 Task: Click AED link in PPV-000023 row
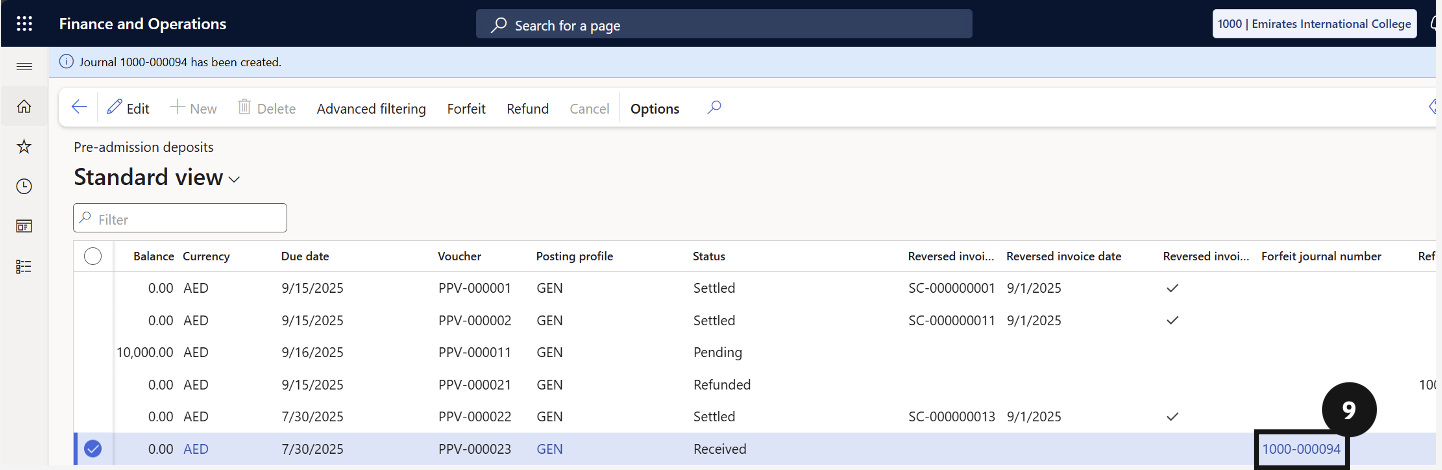tap(196, 449)
